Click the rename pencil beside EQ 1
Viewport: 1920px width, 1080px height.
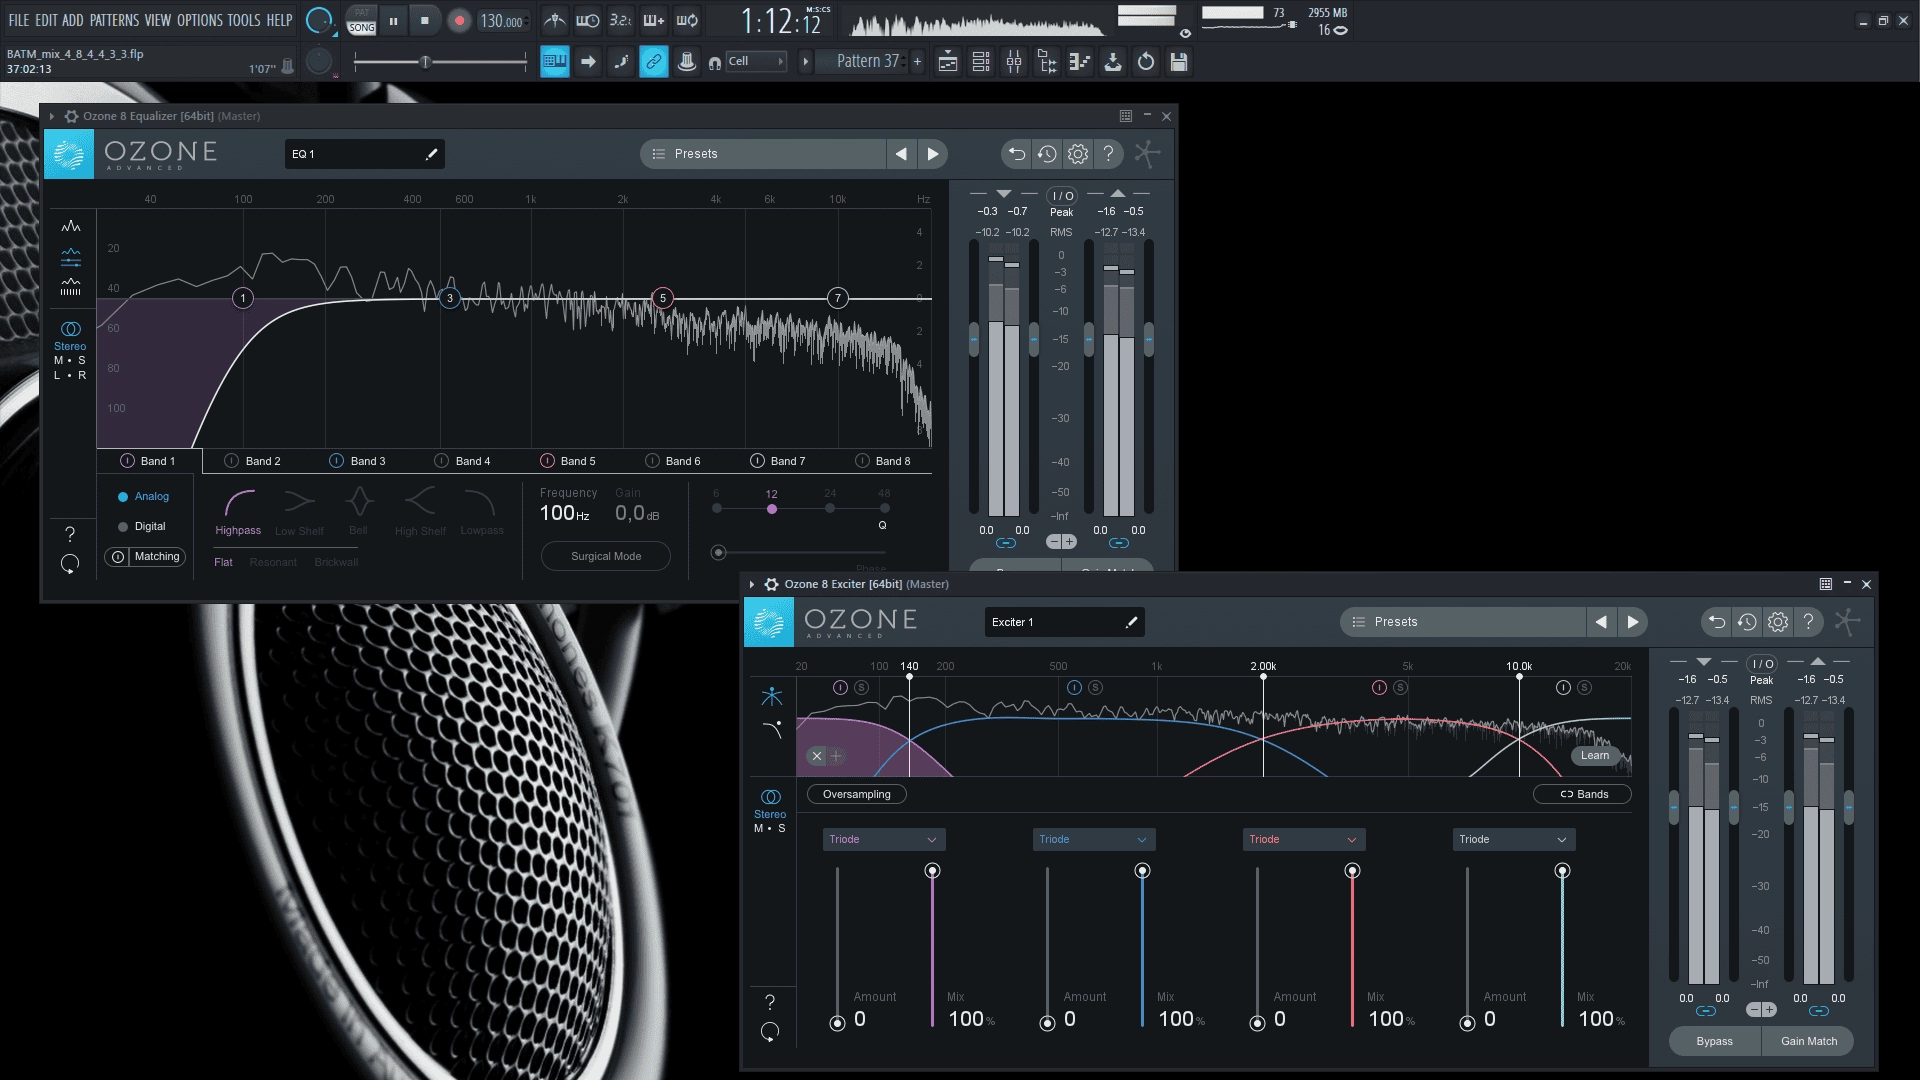pos(432,154)
